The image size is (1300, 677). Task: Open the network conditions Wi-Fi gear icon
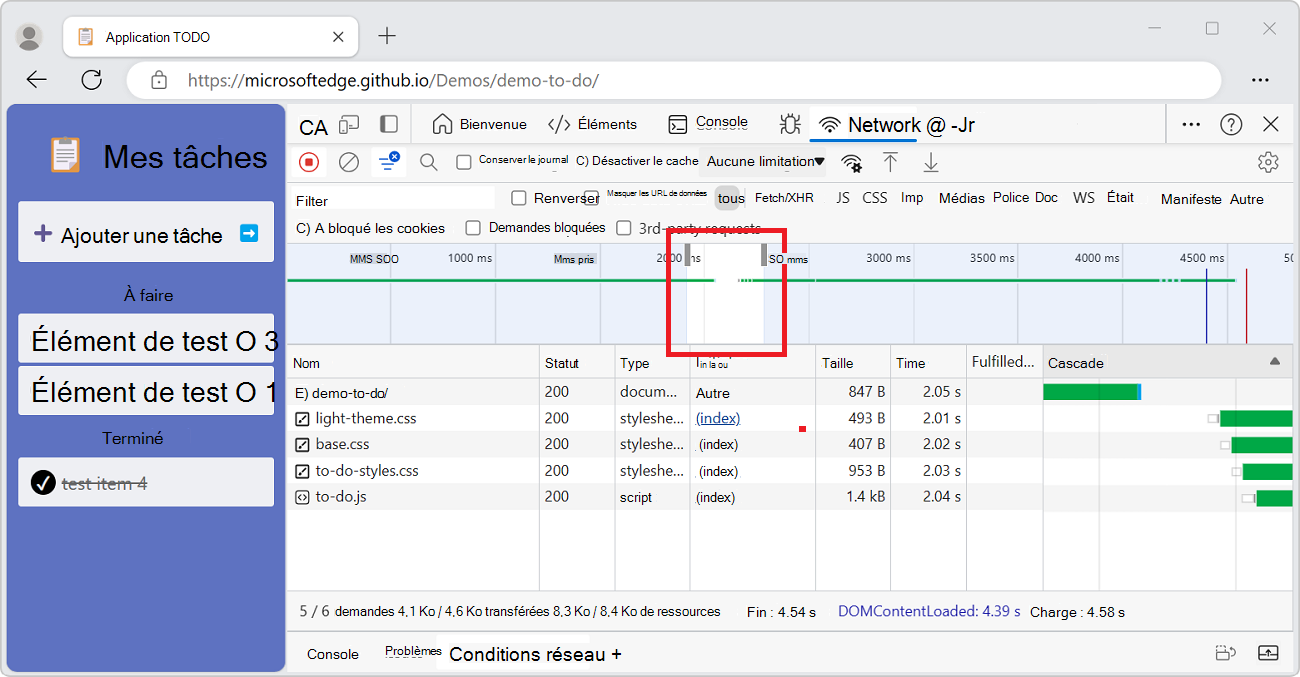point(851,162)
